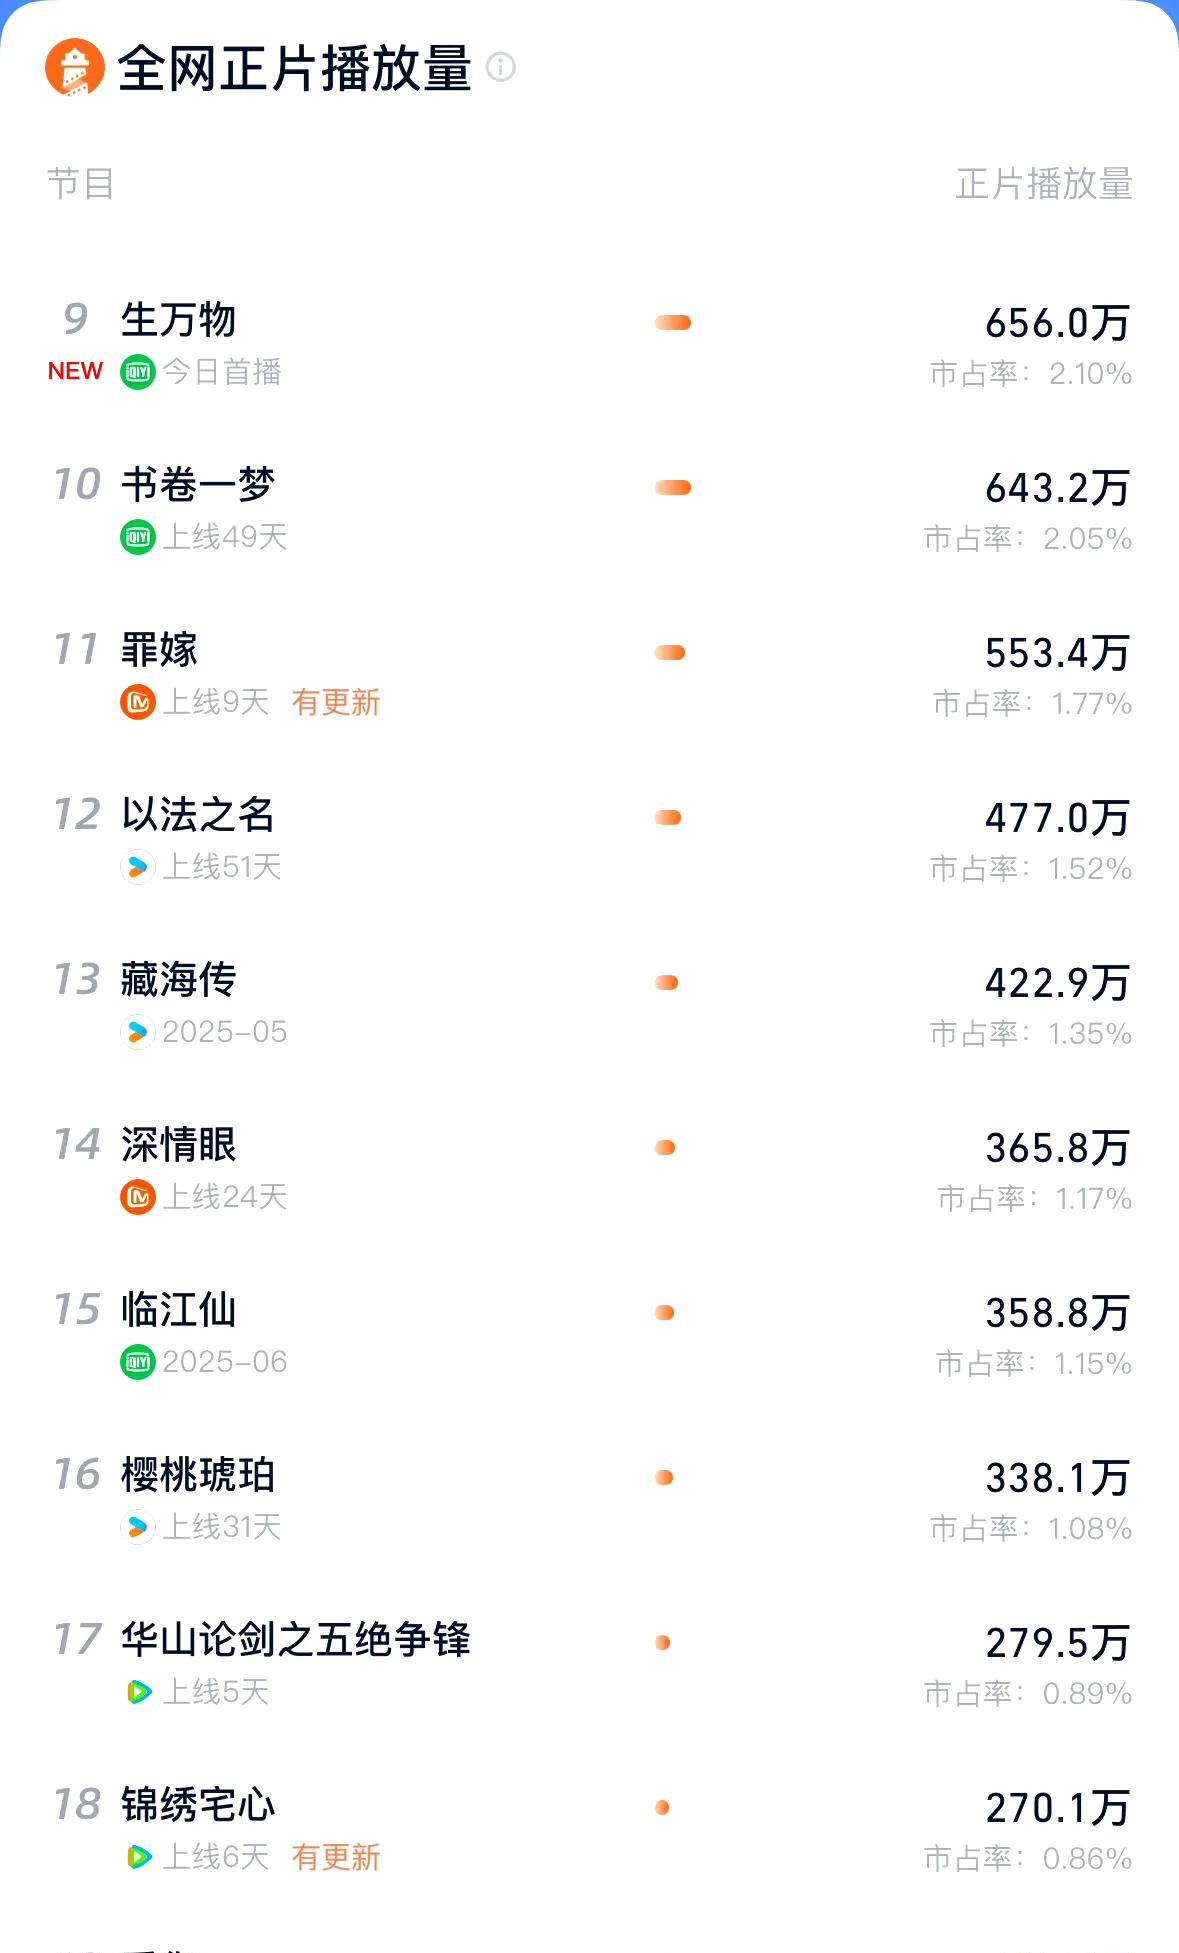The height and width of the screenshot is (1953, 1179).
Task: Click the Tencent Video icon under 华山论剑之五绝争锋
Action: point(138,1692)
